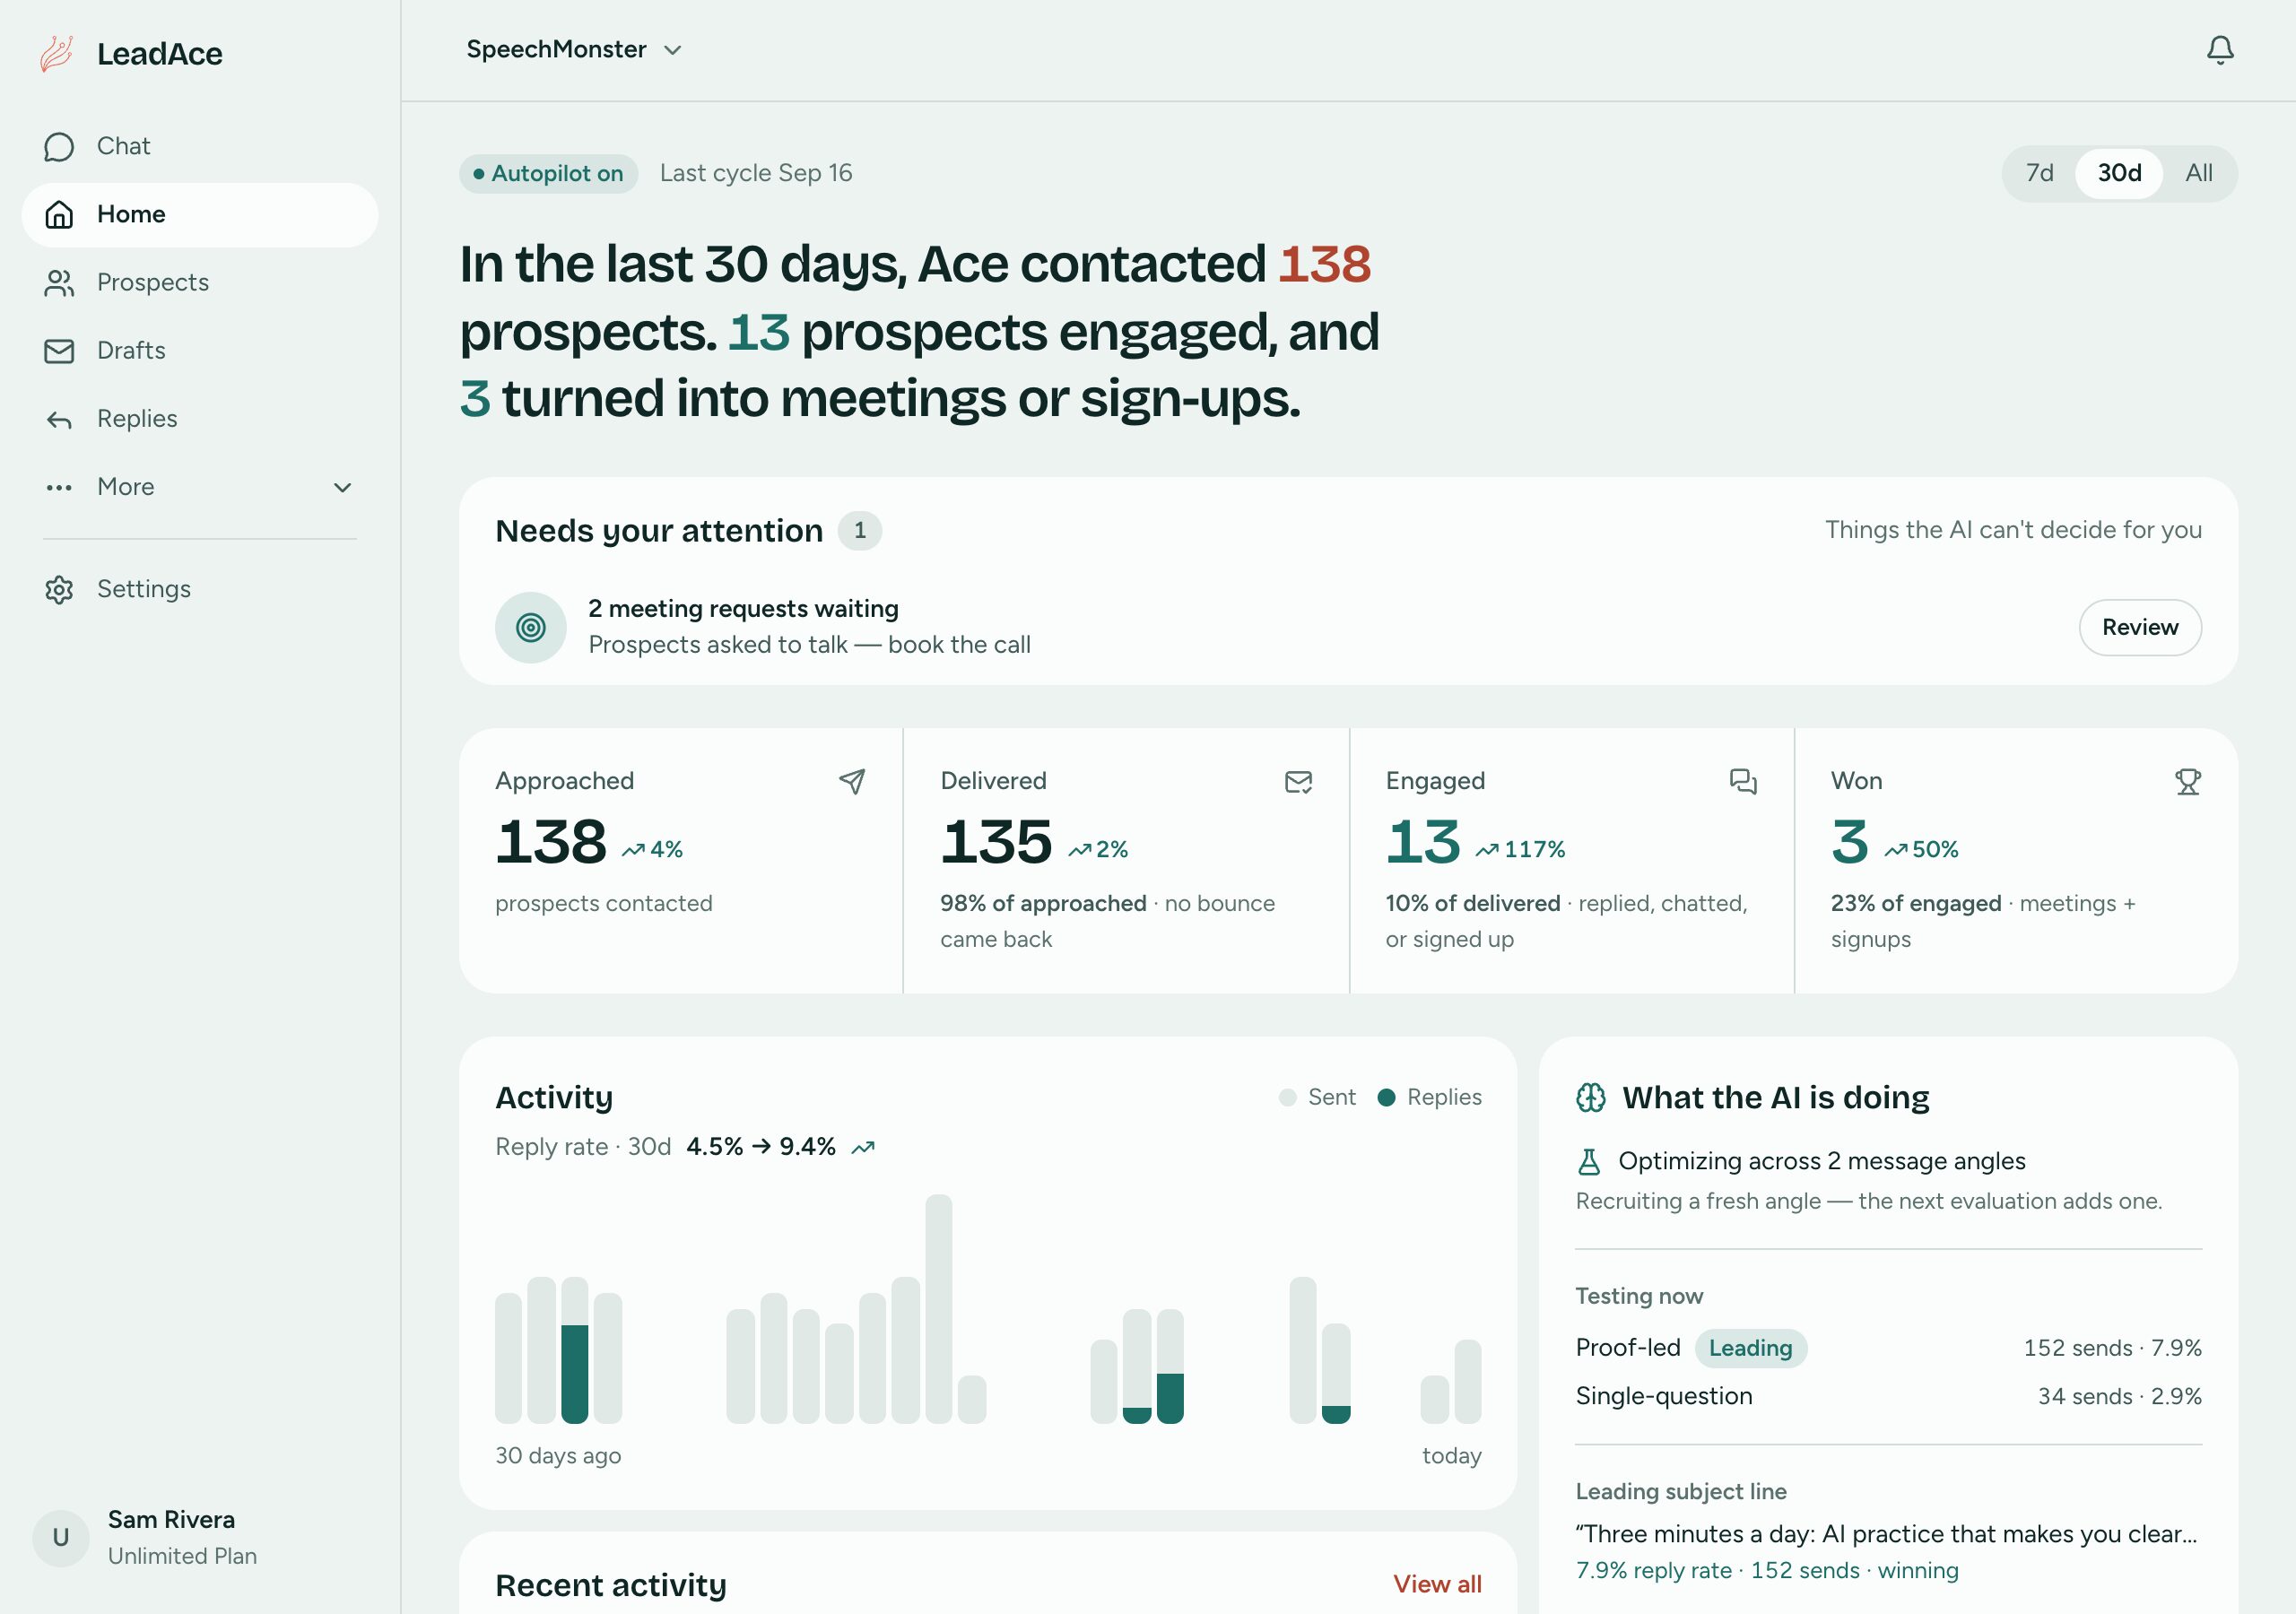
Task: Click the meeting requests target icon
Action: [x=531, y=628]
